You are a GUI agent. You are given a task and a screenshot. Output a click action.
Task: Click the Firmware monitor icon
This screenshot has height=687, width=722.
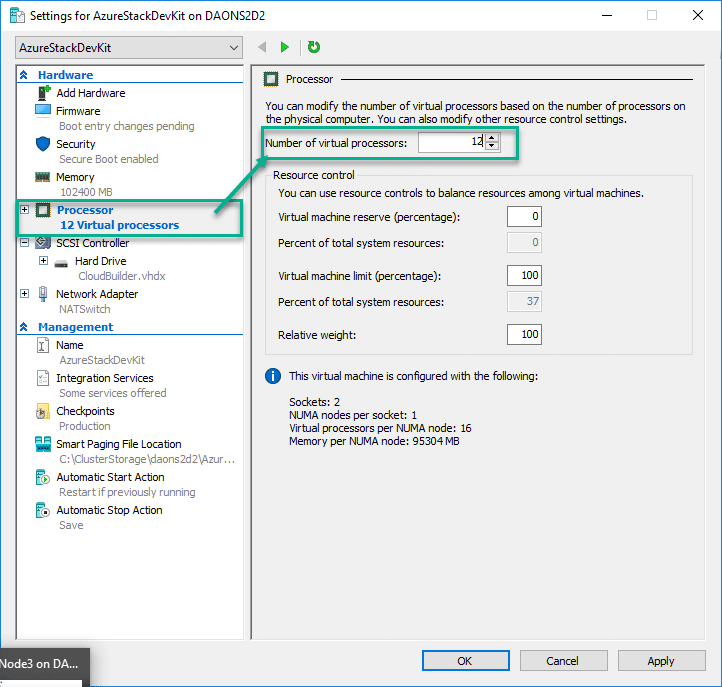43,111
